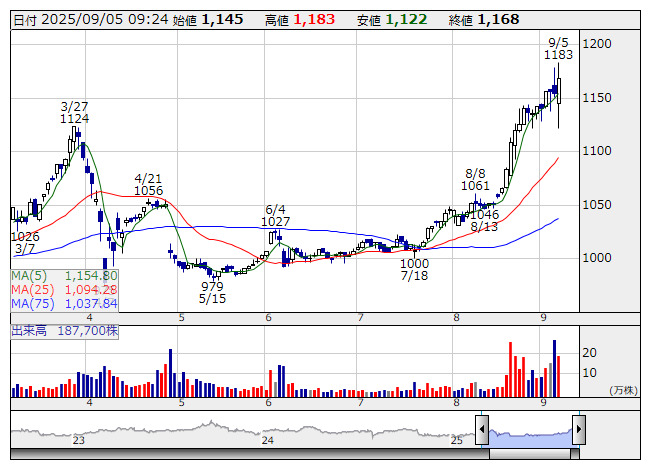Click the left range handle arrow in navigator
The height and width of the screenshot is (470, 653).
[x=482, y=431]
